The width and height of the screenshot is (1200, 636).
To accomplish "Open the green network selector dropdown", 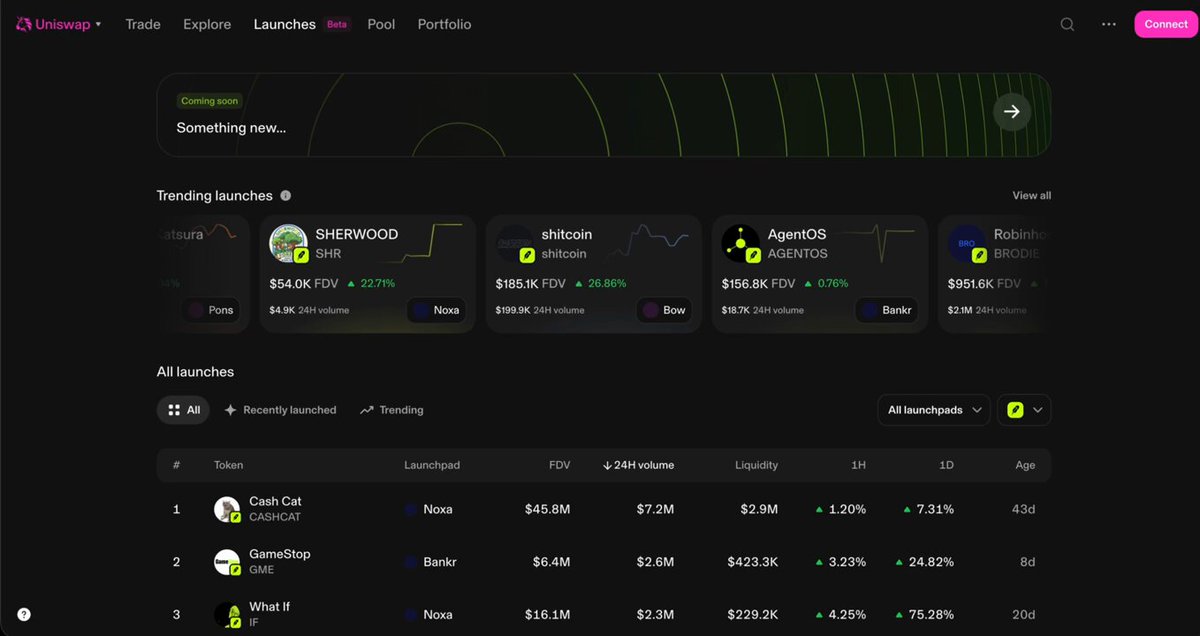I will 1024,410.
